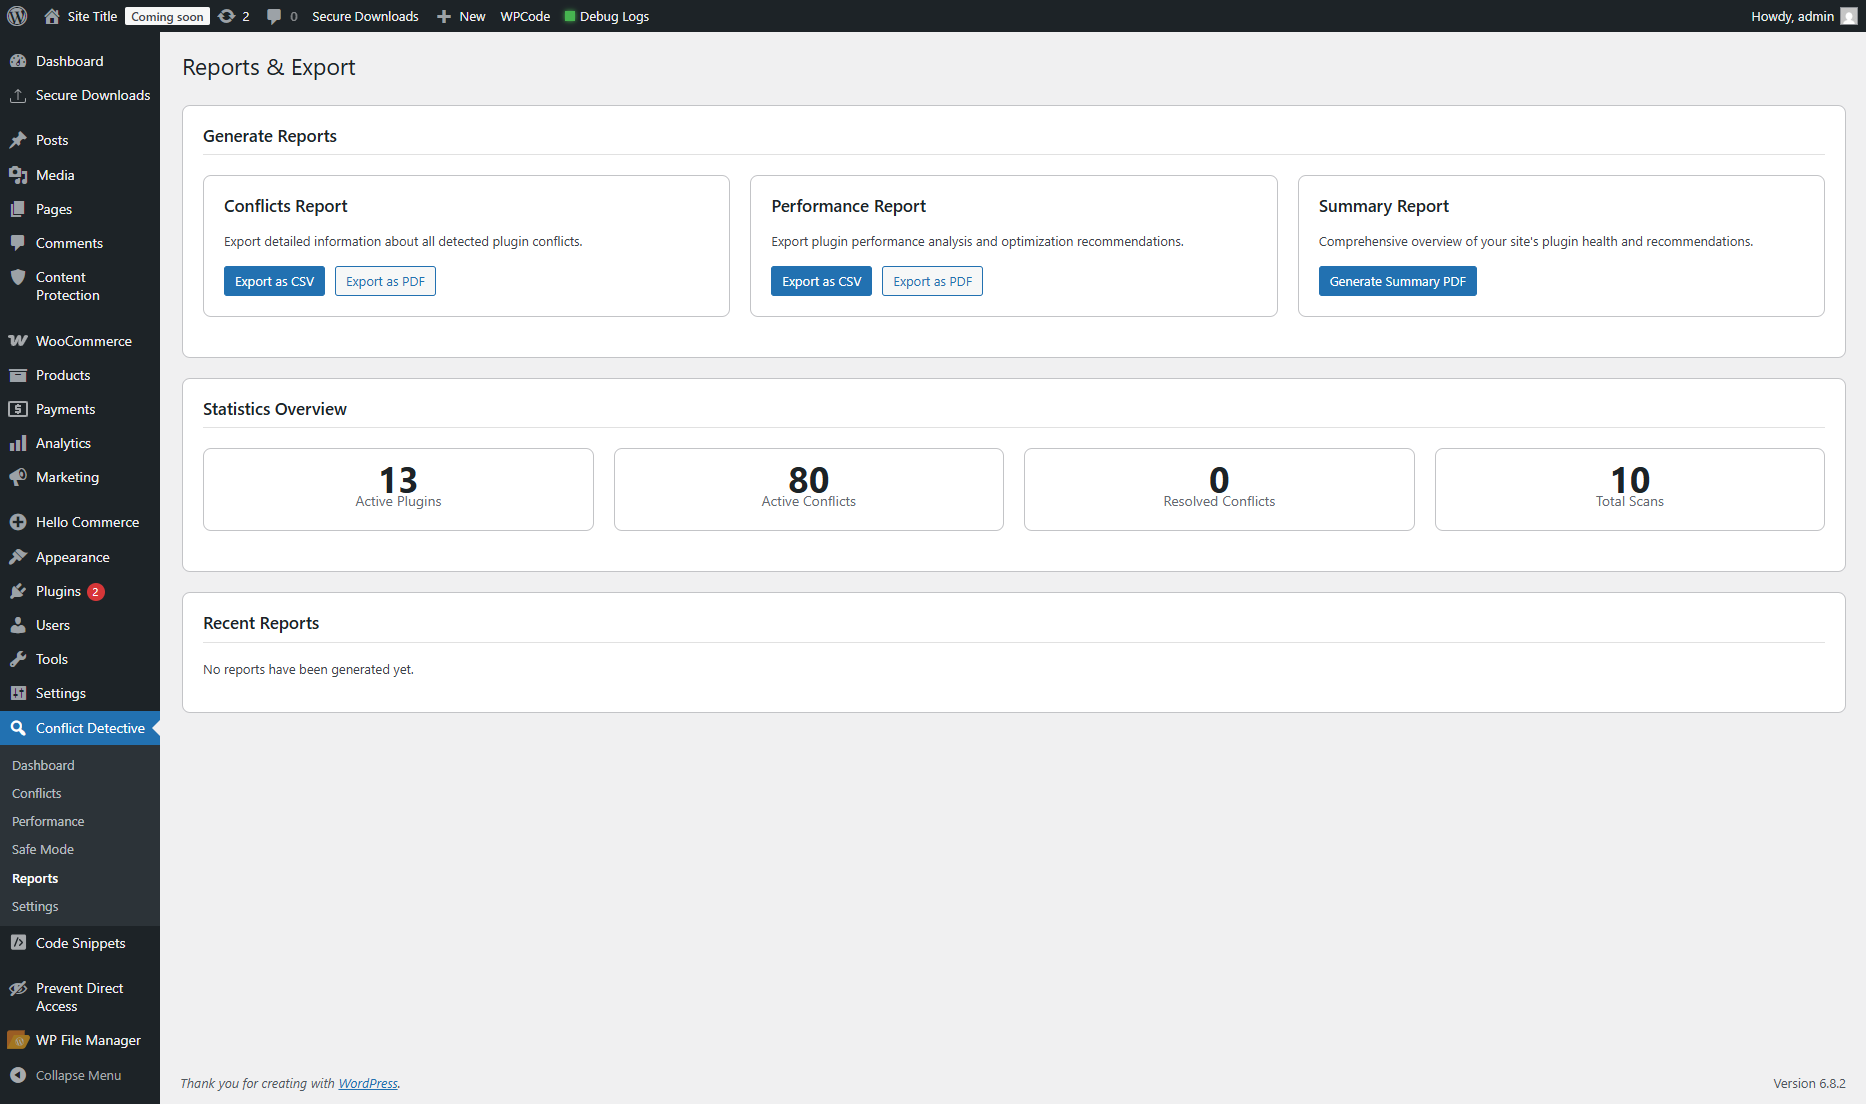Open the comments bubble icon in admin bar
The image size is (1866, 1104).
274,16
